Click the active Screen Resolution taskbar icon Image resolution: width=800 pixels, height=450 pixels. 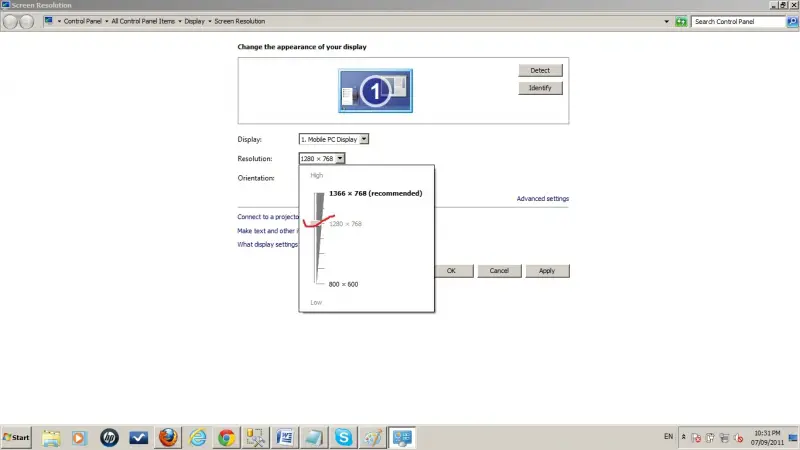(x=402, y=438)
